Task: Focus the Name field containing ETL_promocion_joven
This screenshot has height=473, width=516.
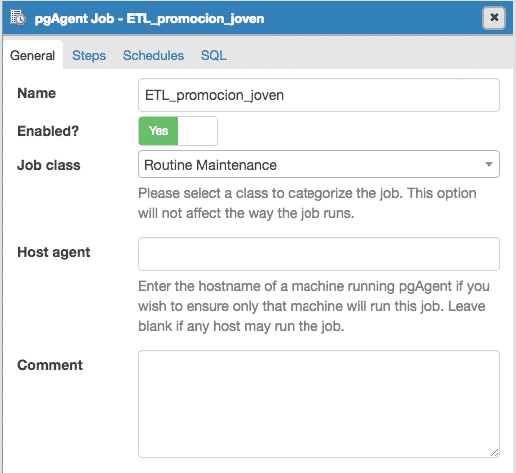Action: (319, 95)
